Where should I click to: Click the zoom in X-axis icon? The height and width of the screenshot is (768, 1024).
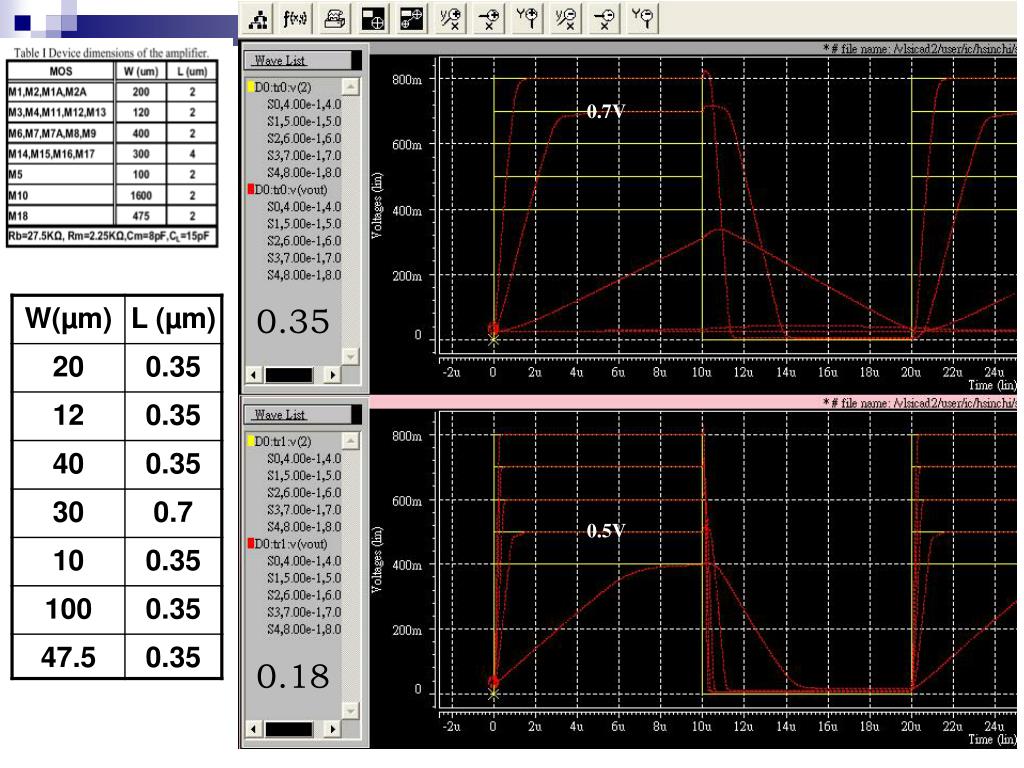(x=488, y=19)
